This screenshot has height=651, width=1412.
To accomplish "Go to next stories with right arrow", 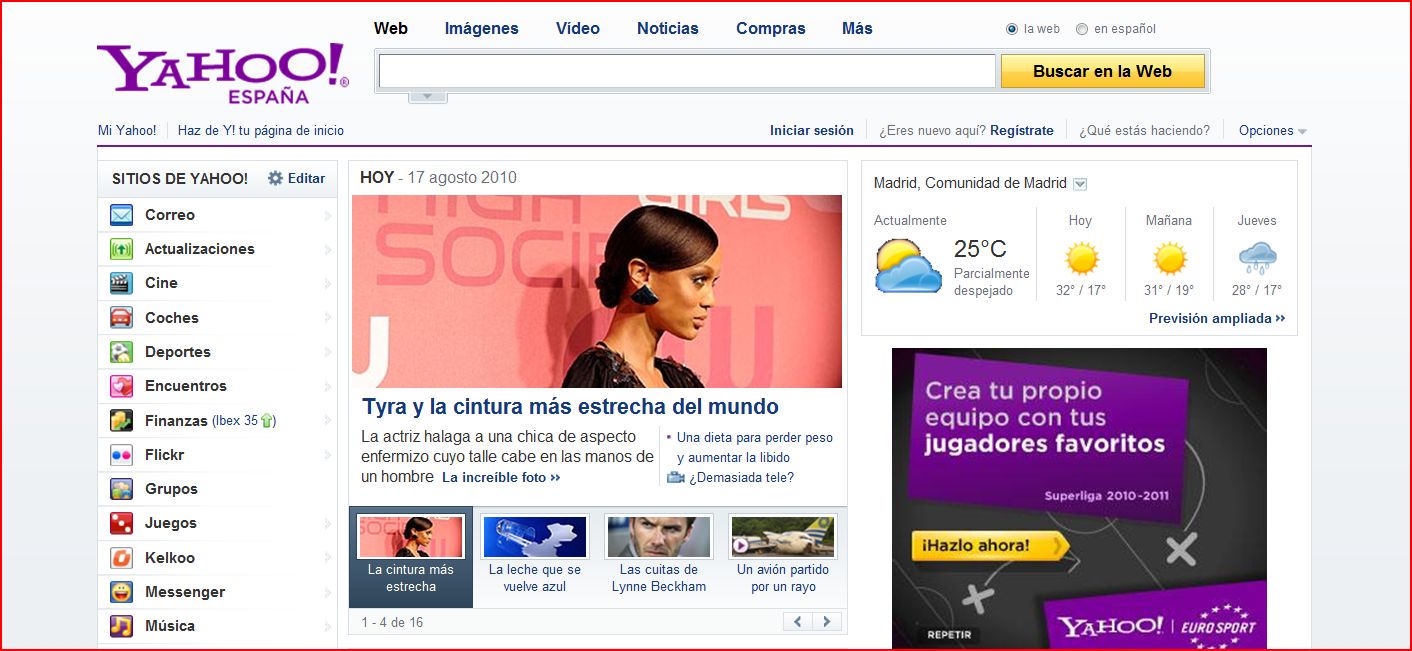I will [x=826, y=622].
